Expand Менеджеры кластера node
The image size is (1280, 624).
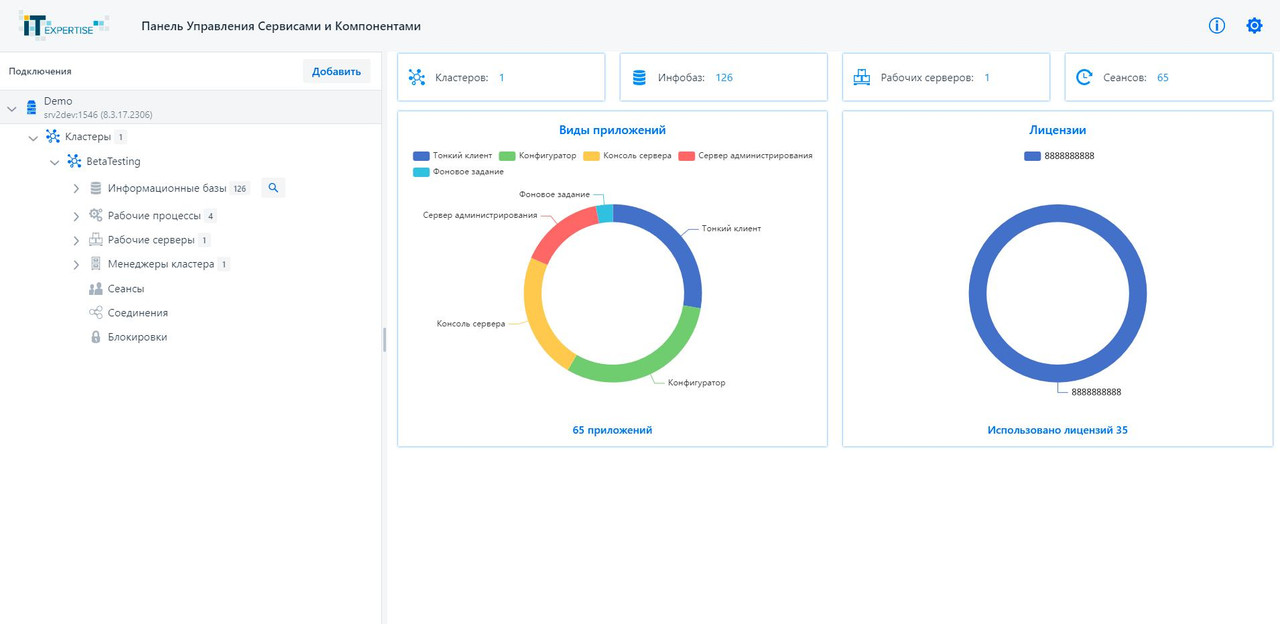tap(76, 264)
